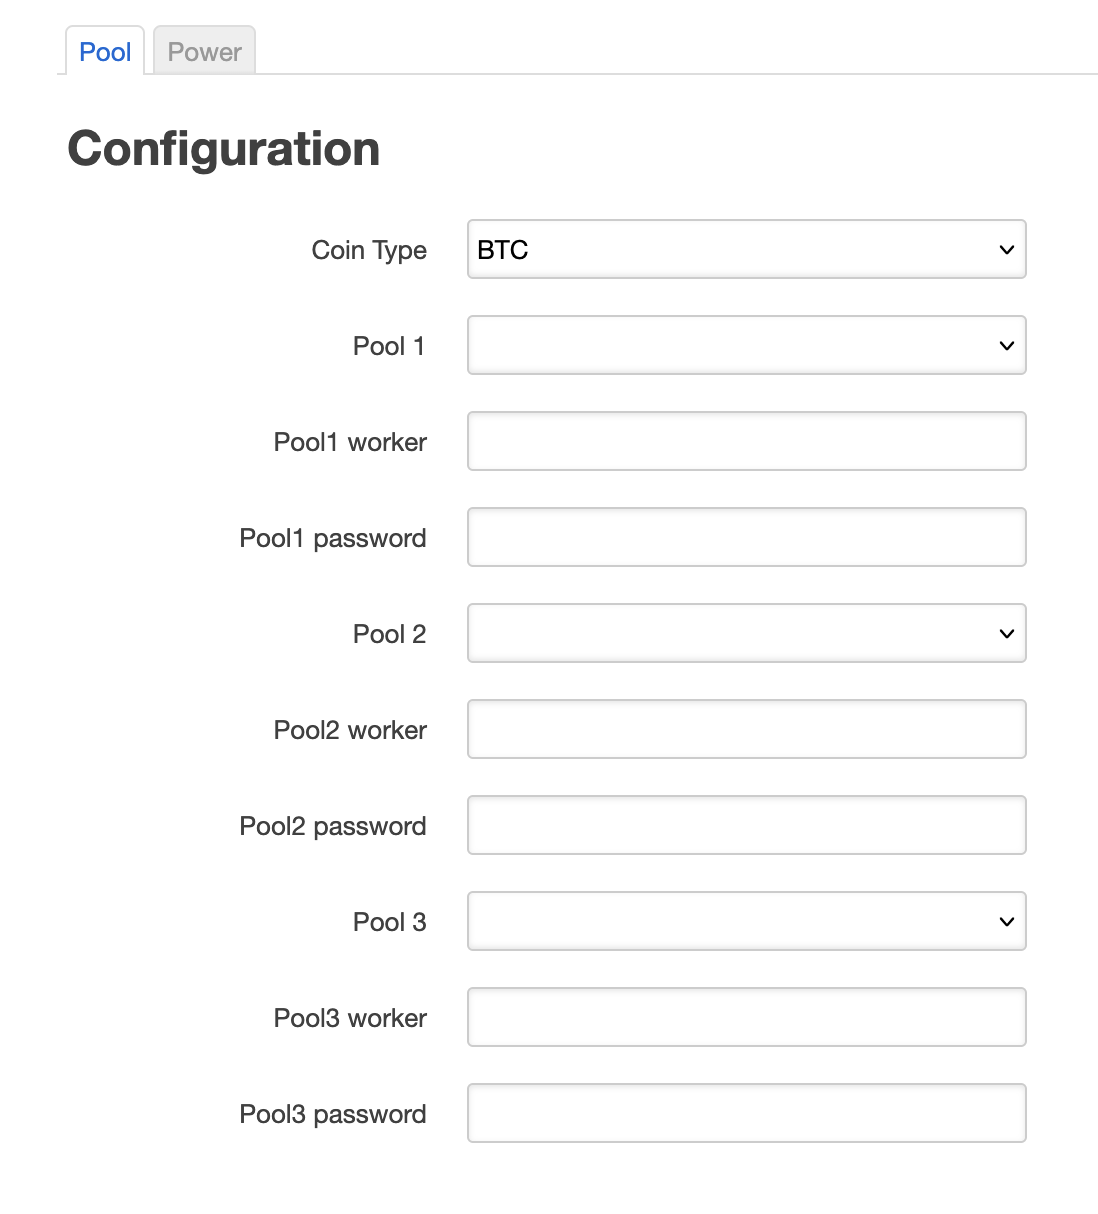The image size is (1098, 1214).
Task: Click the "Pool1 worker" label text
Action: 350,442
